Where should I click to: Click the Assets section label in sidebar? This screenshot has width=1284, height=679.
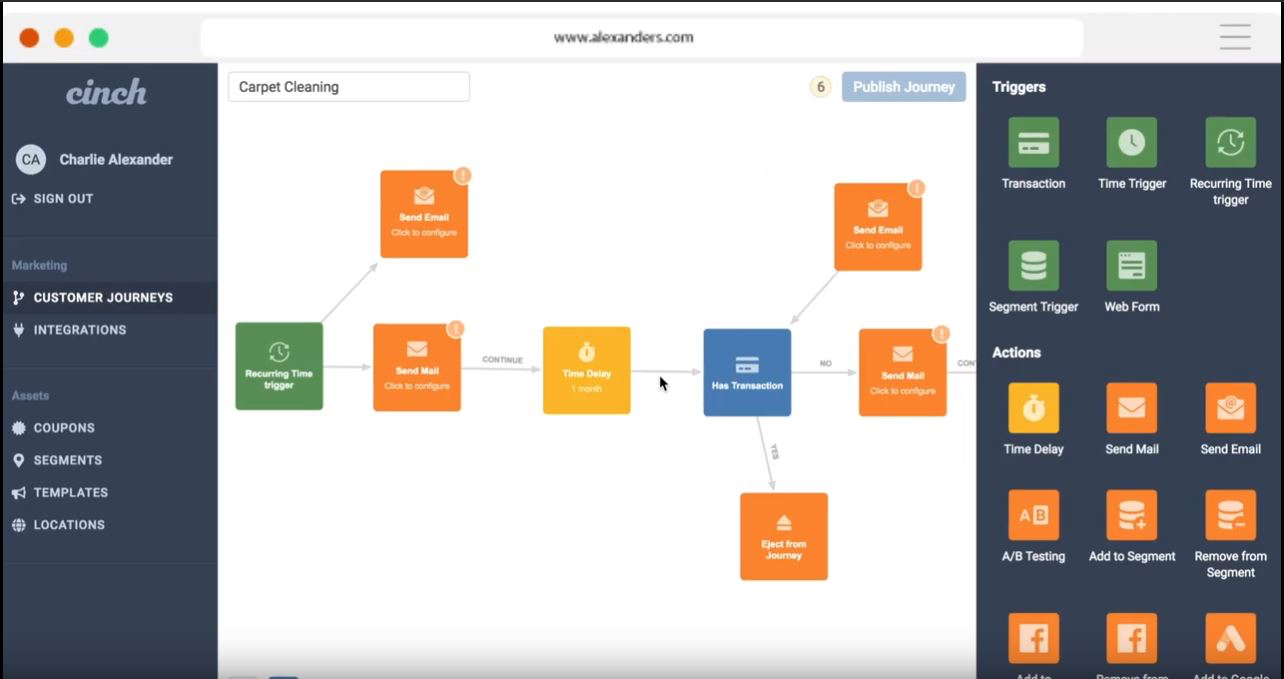pos(30,395)
